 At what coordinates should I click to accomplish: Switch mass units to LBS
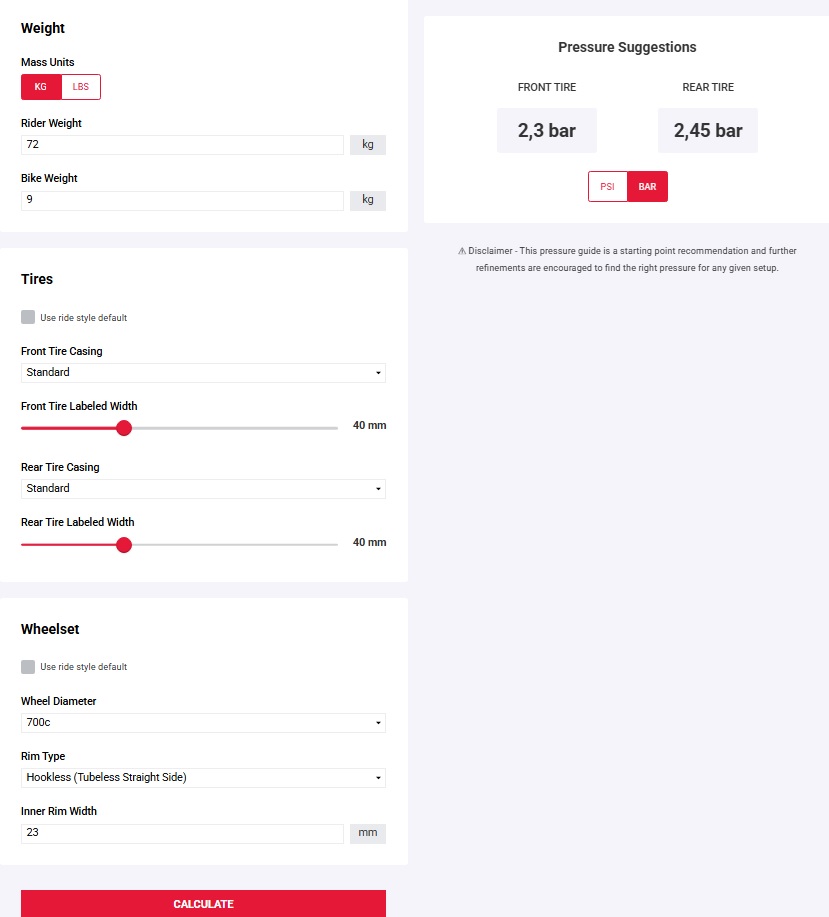(81, 87)
